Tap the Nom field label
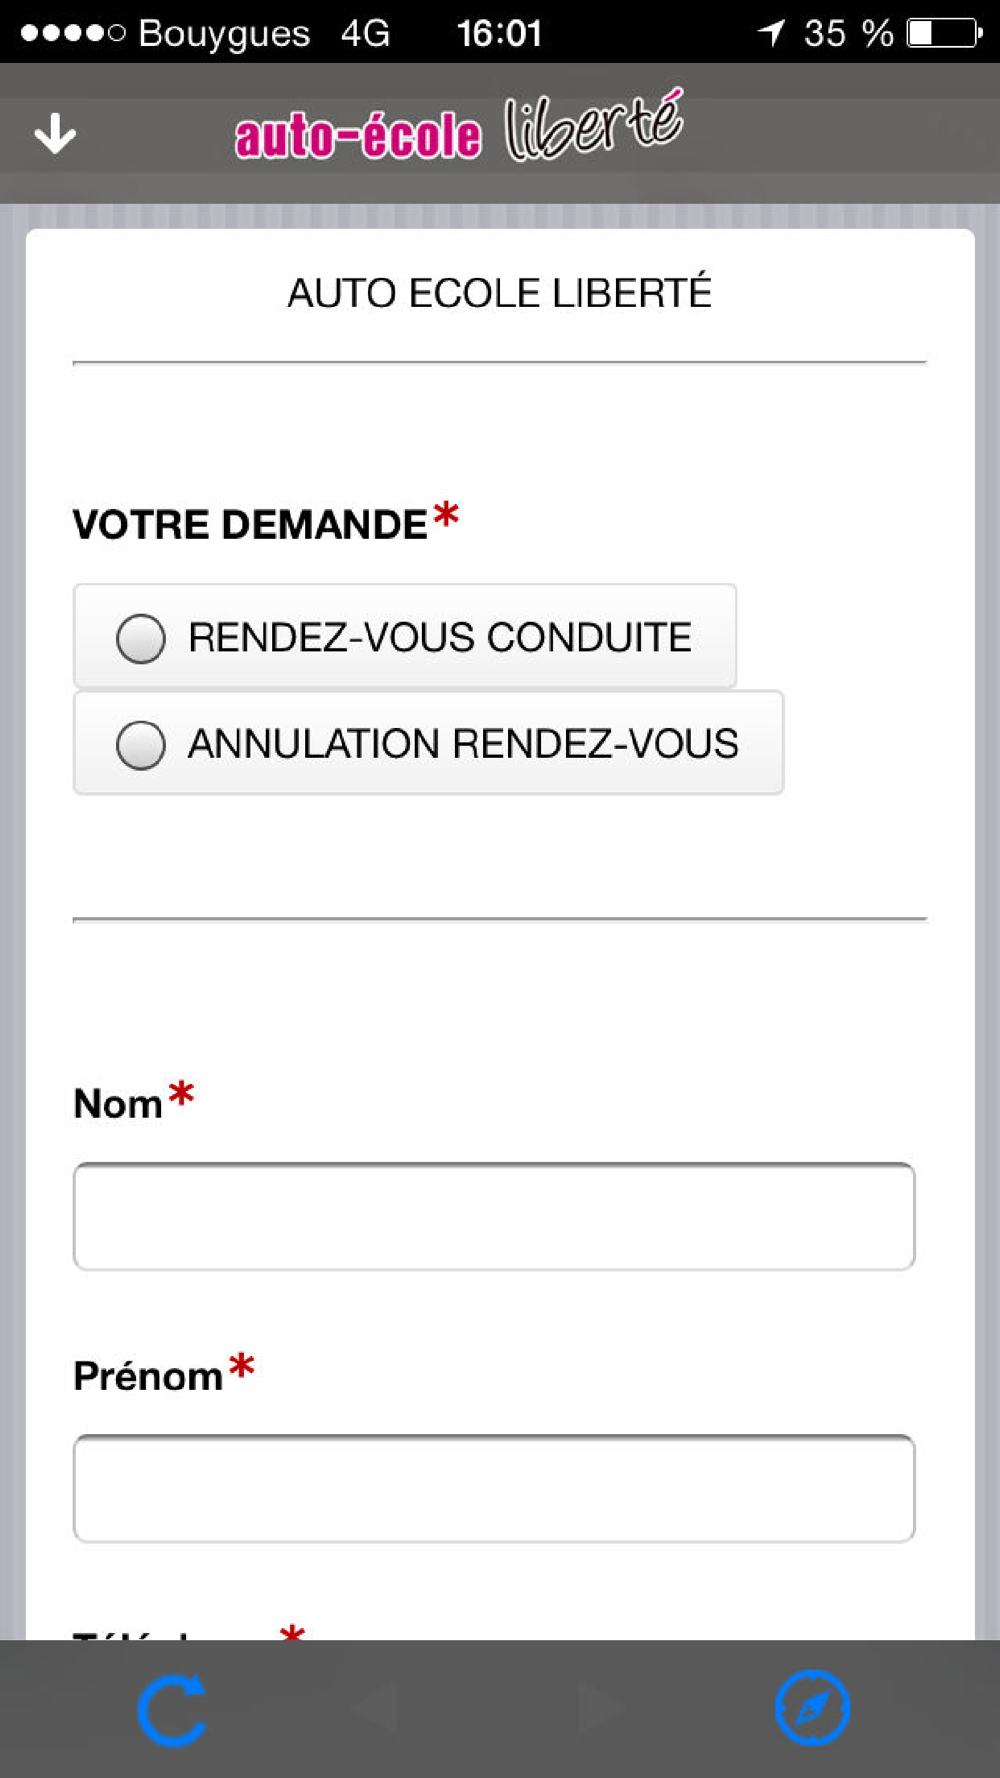 point(118,1104)
